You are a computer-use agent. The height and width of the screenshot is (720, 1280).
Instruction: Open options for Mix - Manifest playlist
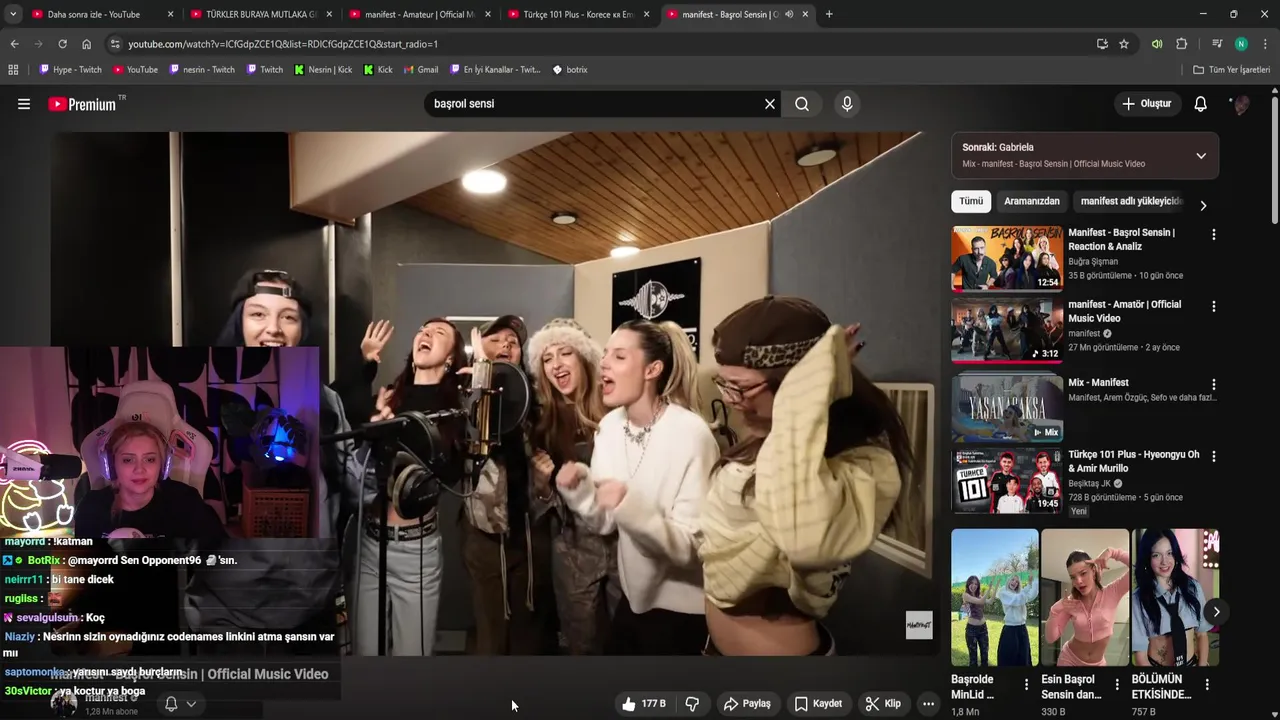(x=1214, y=384)
